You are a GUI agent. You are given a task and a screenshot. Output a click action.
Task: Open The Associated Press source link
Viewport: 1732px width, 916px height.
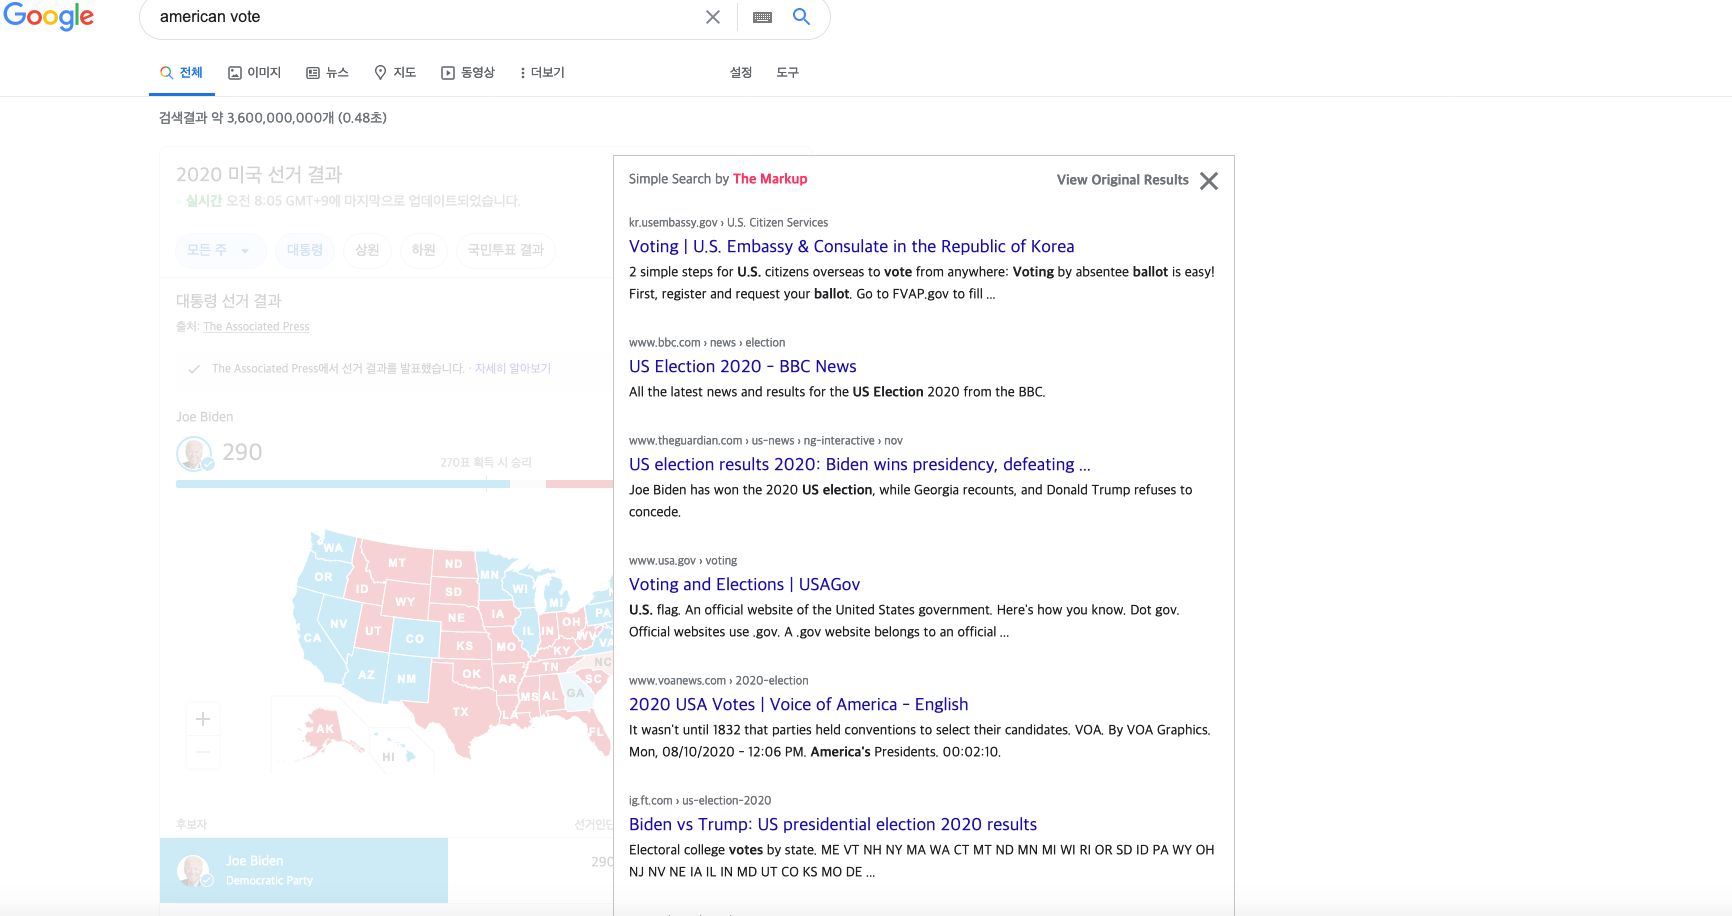click(256, 327)
